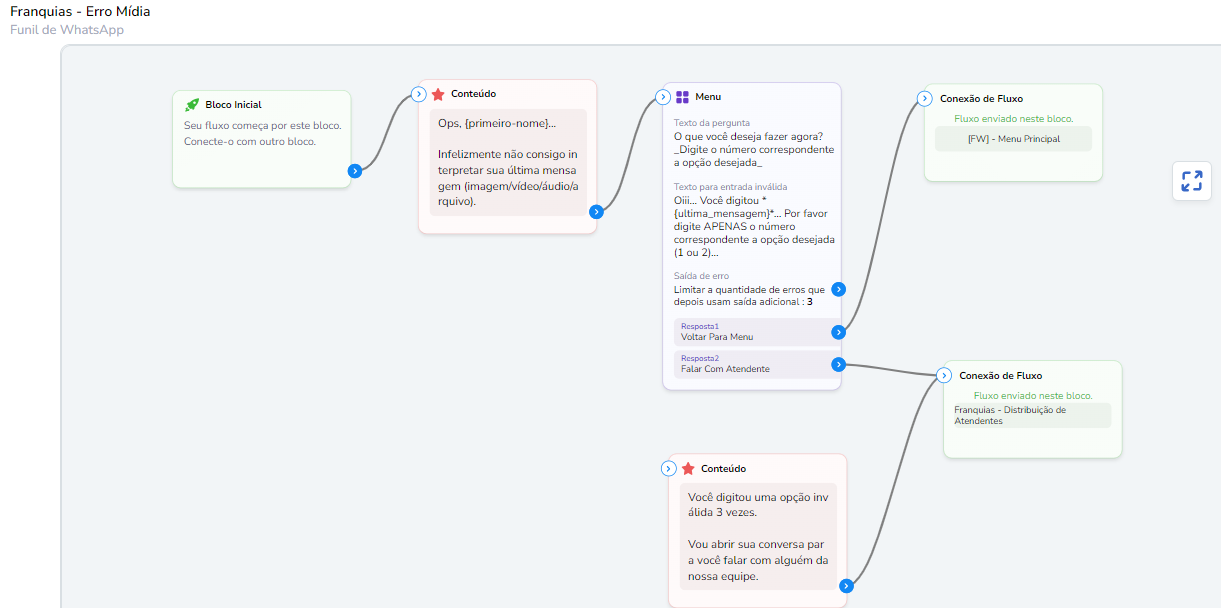Click the blue output connector of Bloco Inicial

tap(354, 171)
